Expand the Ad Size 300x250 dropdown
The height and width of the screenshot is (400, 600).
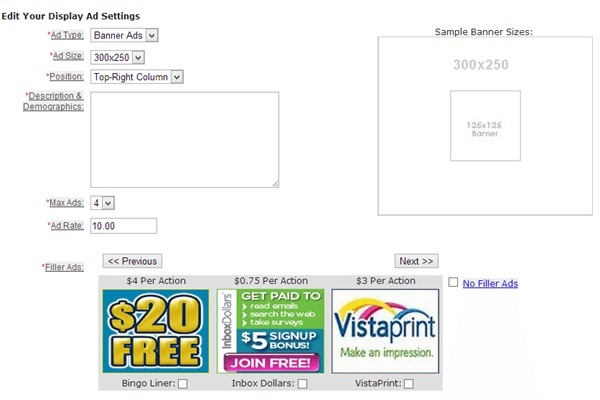[117, 57]
